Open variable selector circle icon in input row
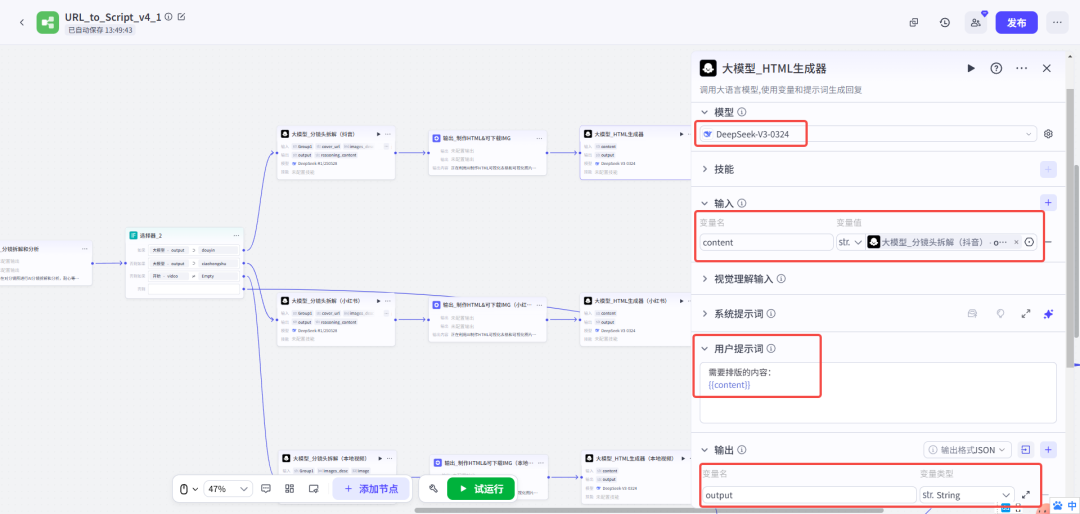This screenshot has height=514, width=1080. coord(1030,243)
